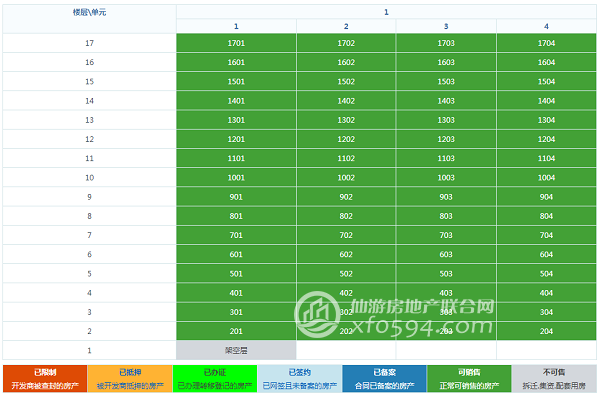Select the 不可售 gray legend box
The height and width of the screenshot is (396, 600).
click(x=554, y=379)
